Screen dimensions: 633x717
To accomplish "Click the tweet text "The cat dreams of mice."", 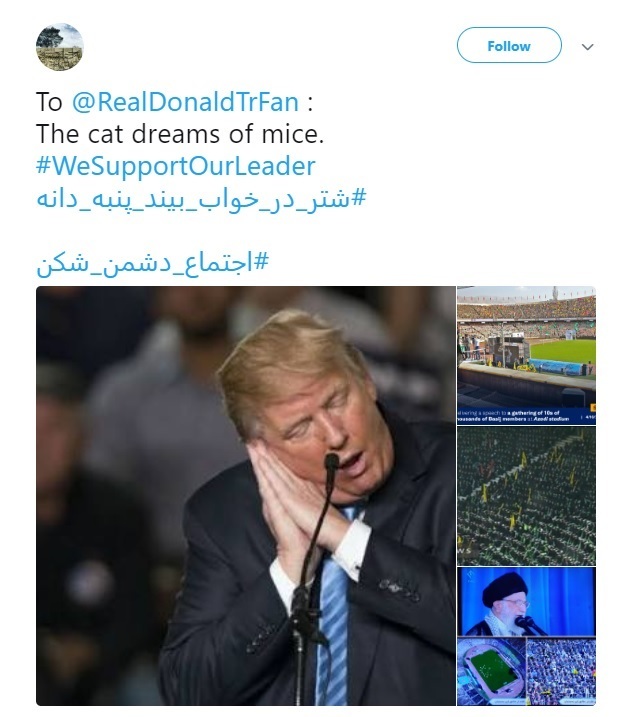I will pyautogui.click(x=180, y=134).
